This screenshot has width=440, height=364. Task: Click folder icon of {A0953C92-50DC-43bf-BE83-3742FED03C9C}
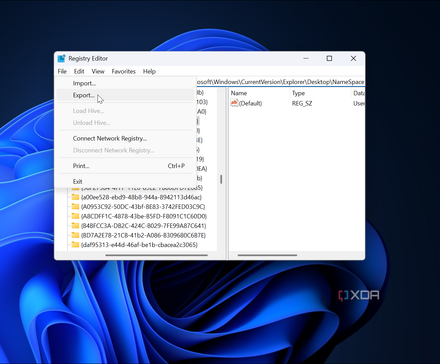coord(76,206)
